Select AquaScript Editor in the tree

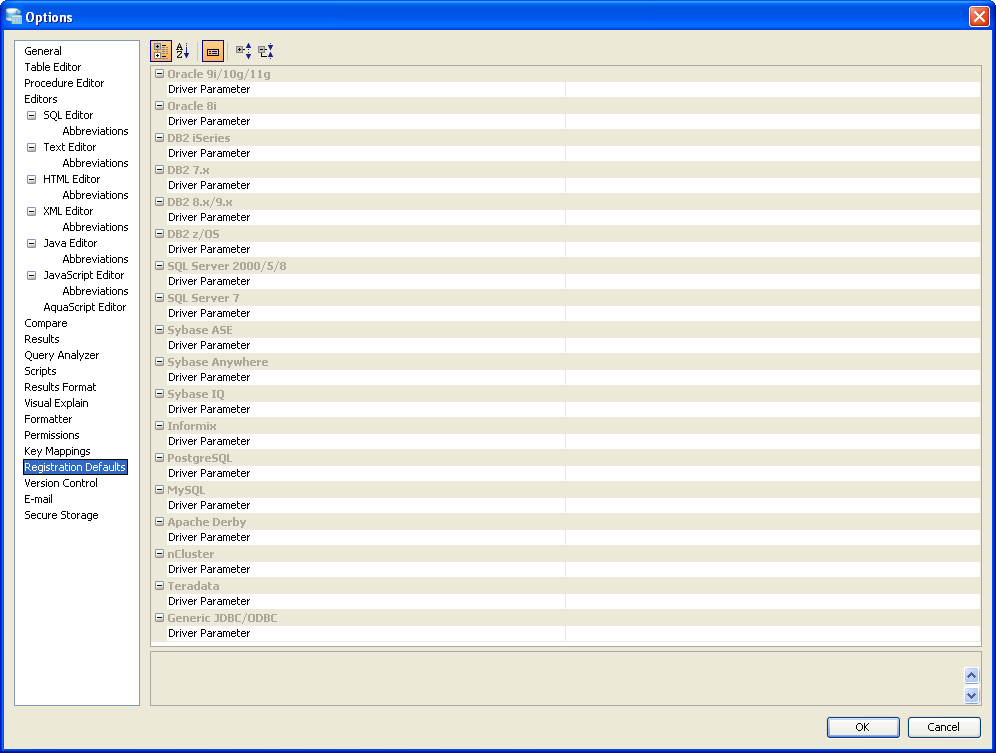tap(84, 307)
